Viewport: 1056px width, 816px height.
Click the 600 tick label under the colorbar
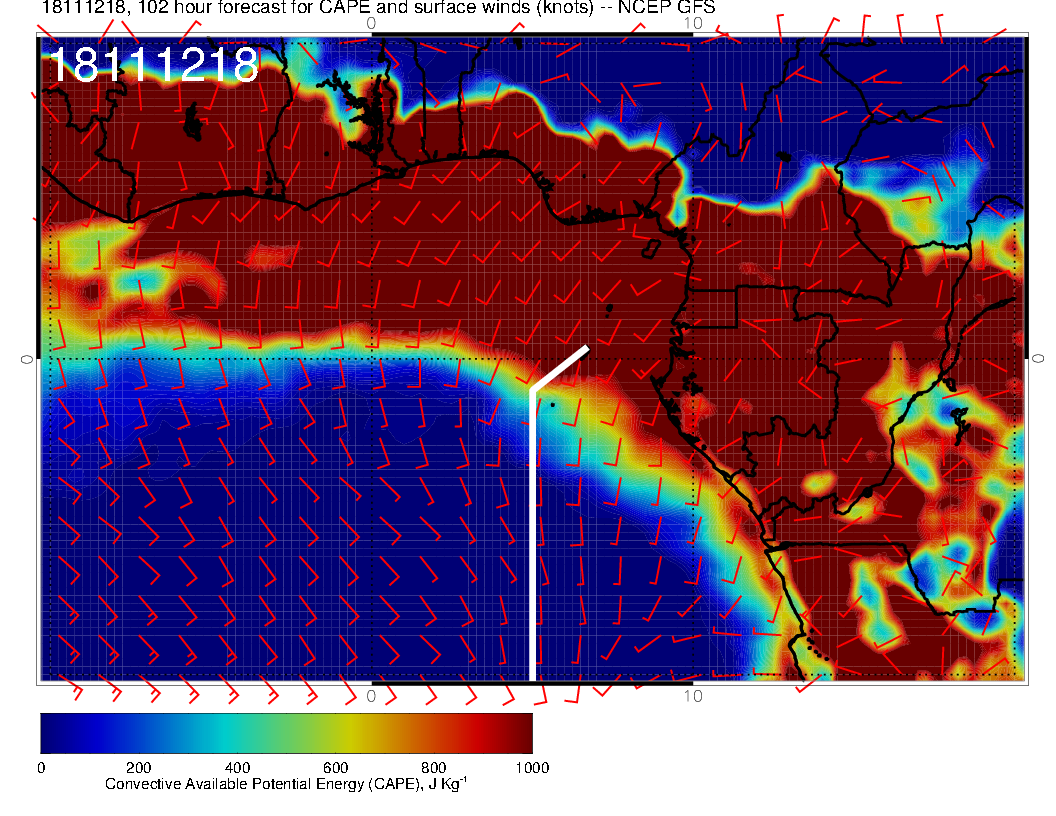(x=335, y=768)
